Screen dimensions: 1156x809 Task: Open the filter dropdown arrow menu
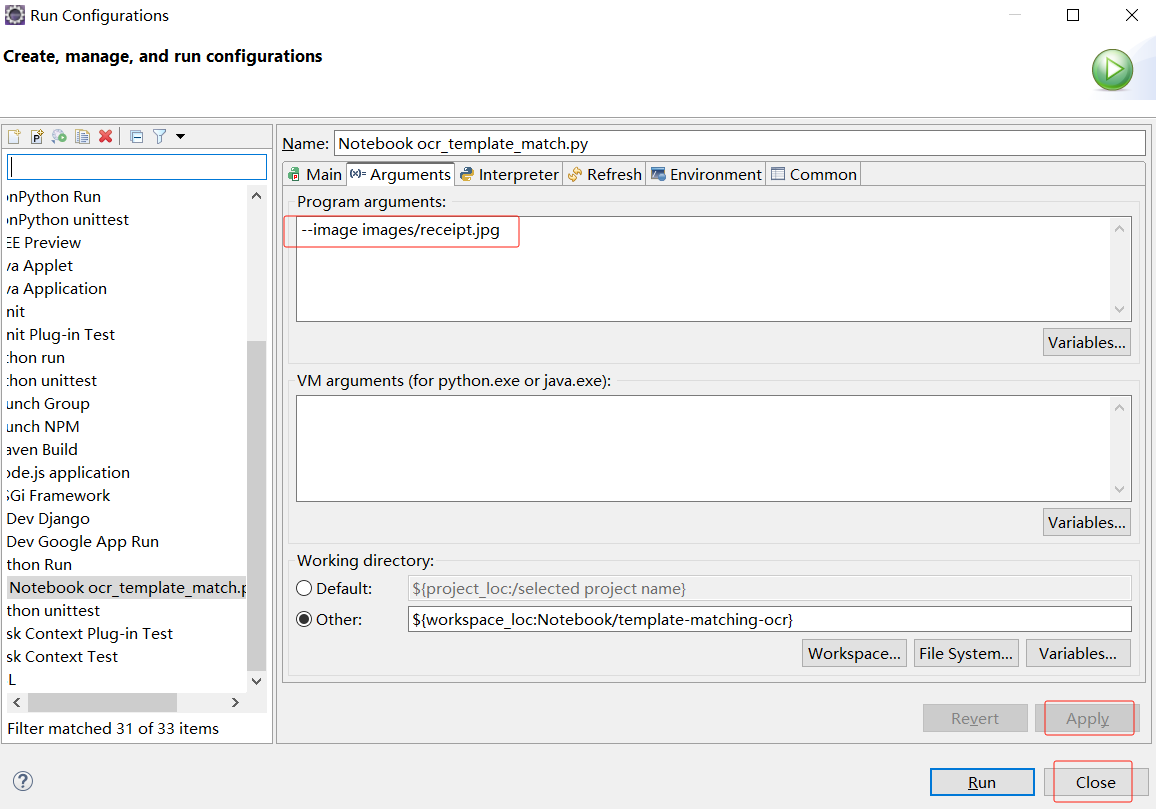[x=180, y=137]
